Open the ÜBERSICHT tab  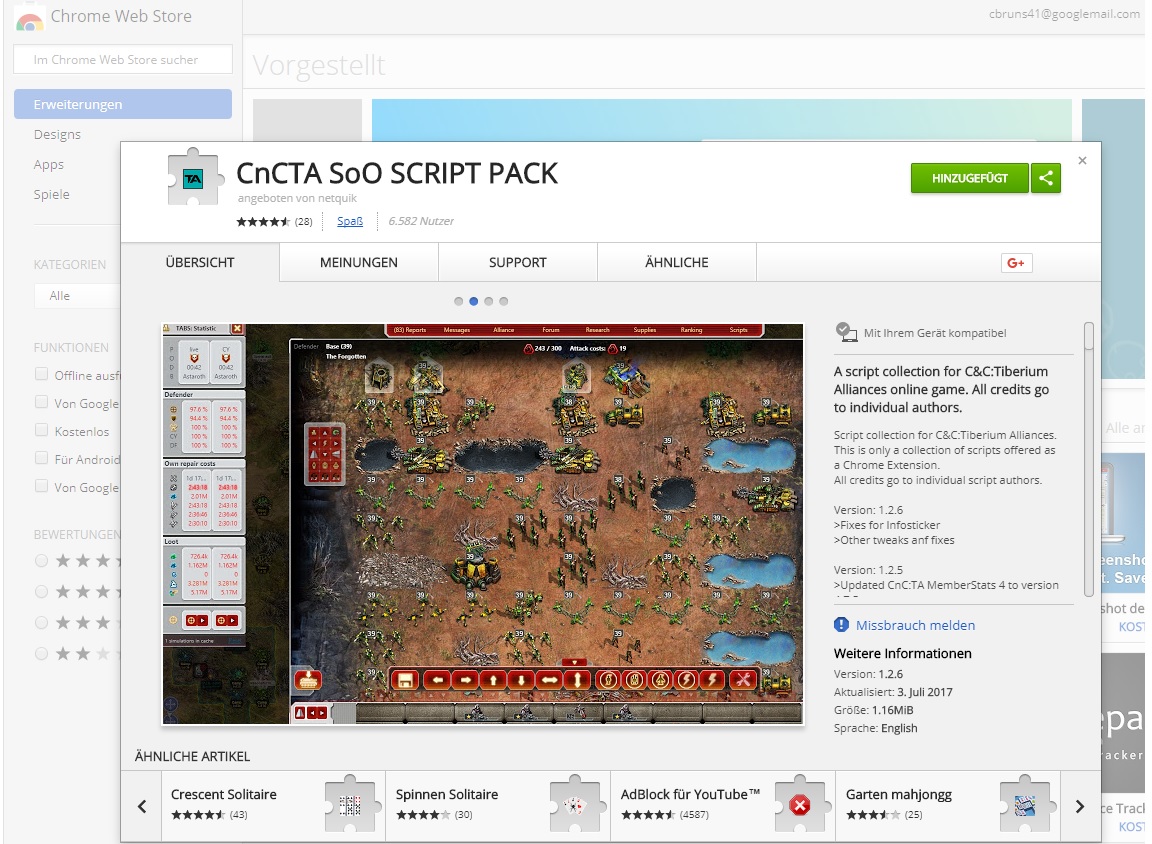pos(200,262)
